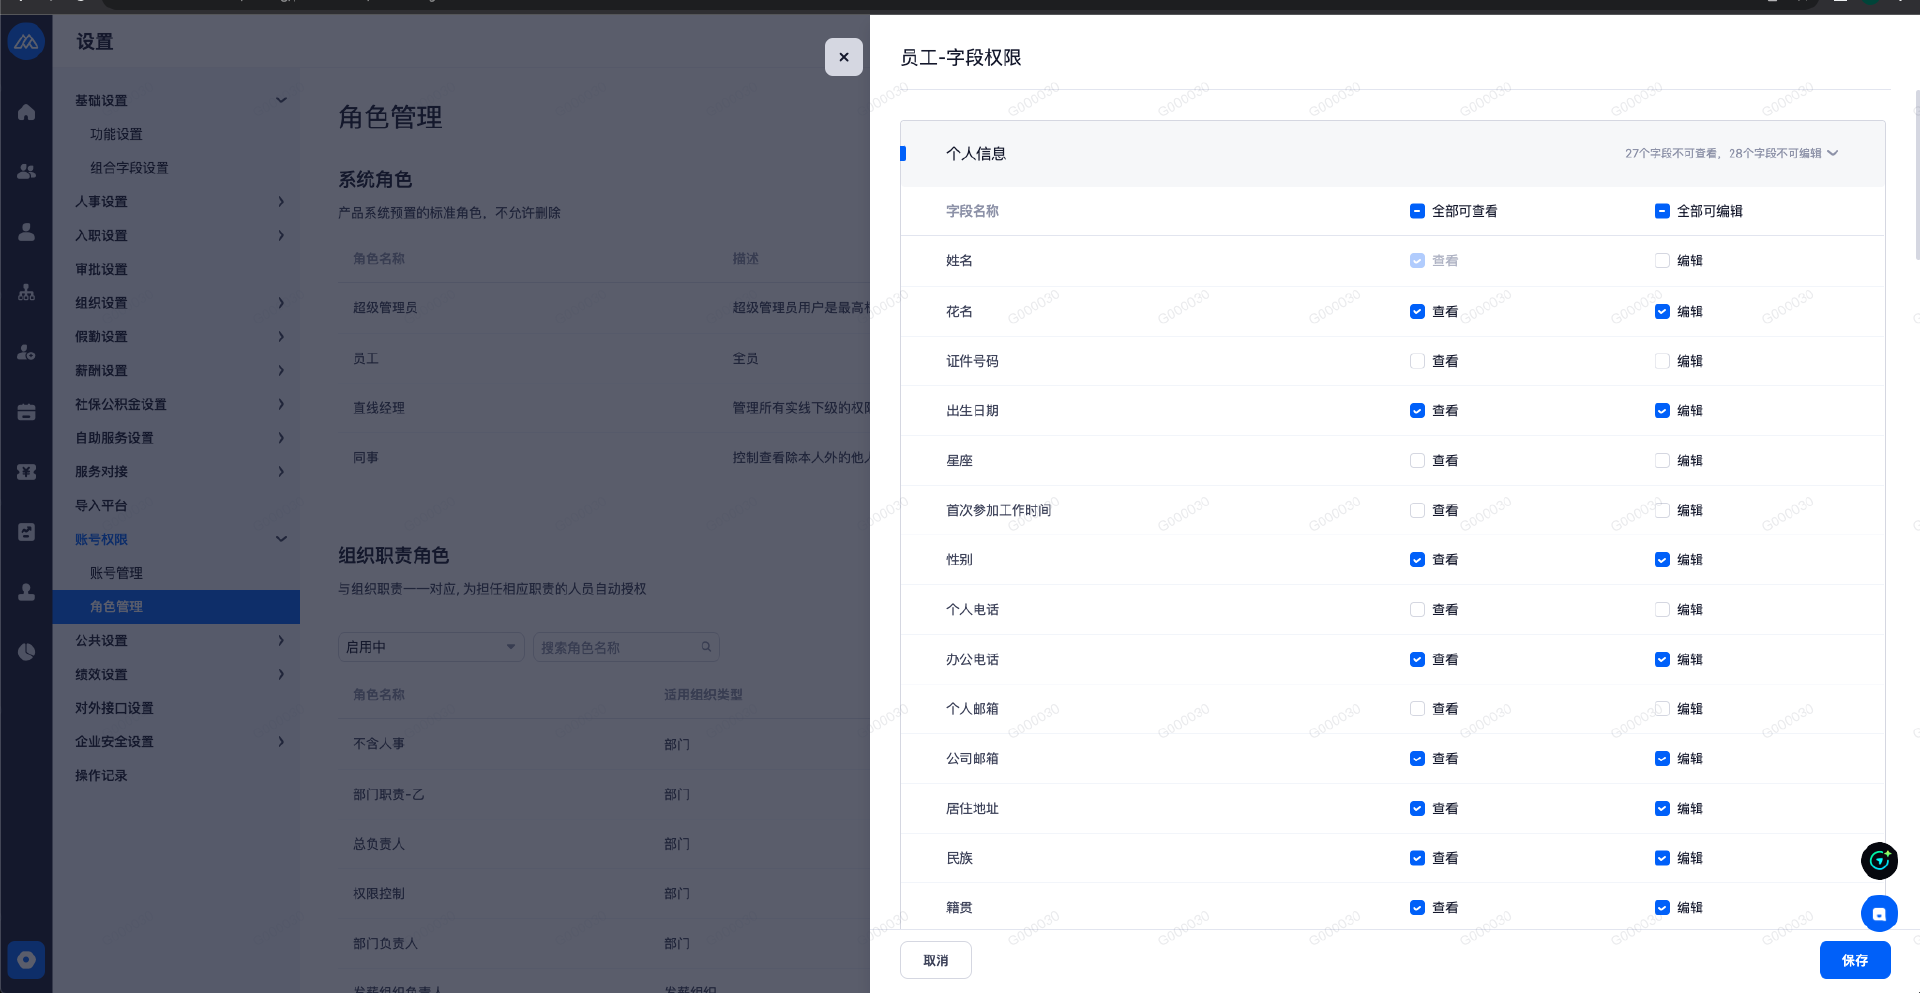Open the home icon in left sidebar
This screenshot has width=1920, height=993.
click(27, 112)
